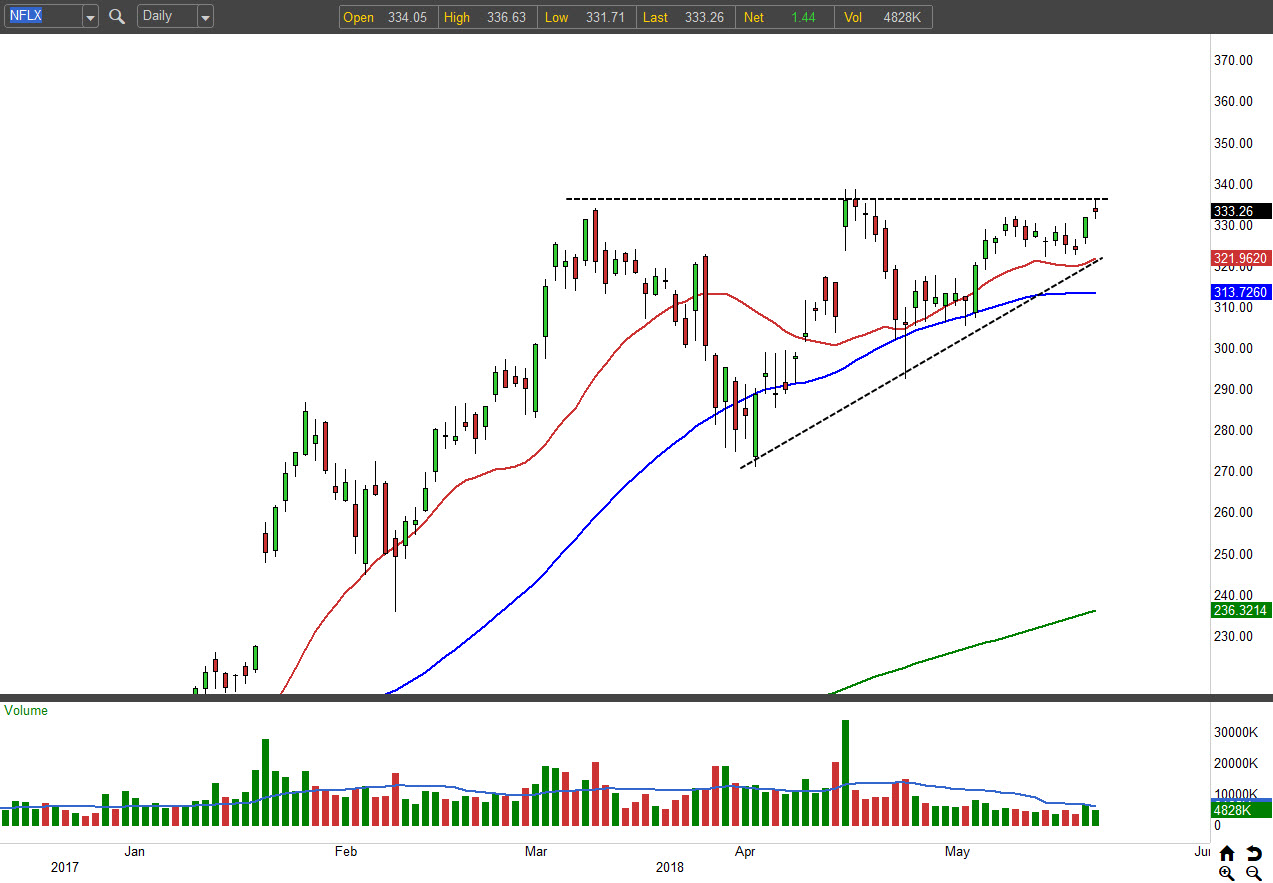Viewport: 1273px width, 883px height.
Task: Click the 290.00 price axis label
Action: tap(1233, 389)
